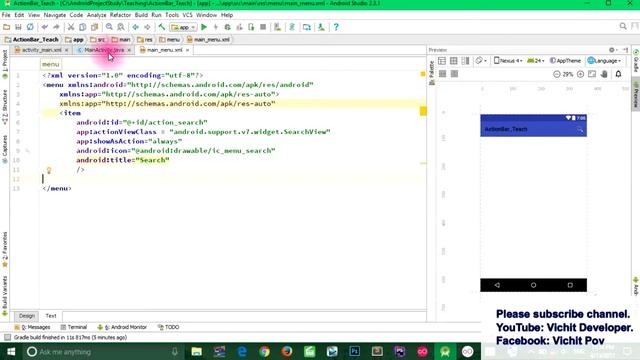The width and height of the screenshot is (640, 360).
Task: Toggle the Palette panel in preview
Action: tap(432, 73)
